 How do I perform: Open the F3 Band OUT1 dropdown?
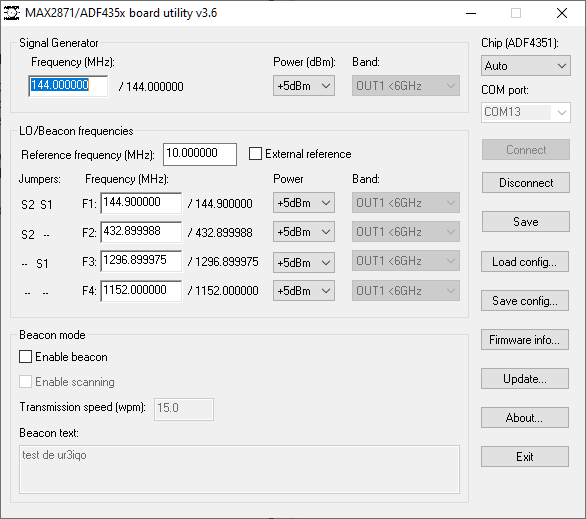[405, 261]
